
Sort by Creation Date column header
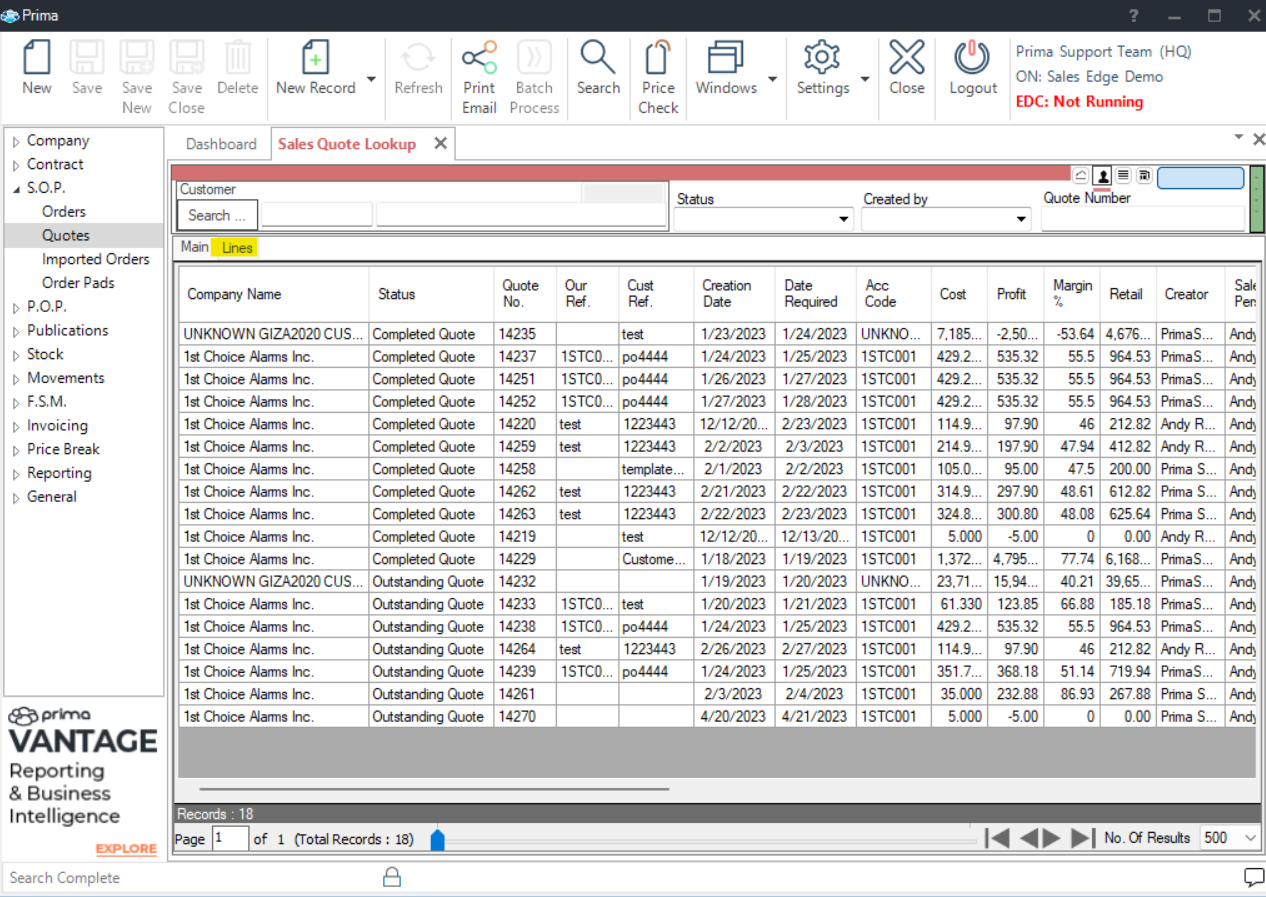(x=735, y=294)
